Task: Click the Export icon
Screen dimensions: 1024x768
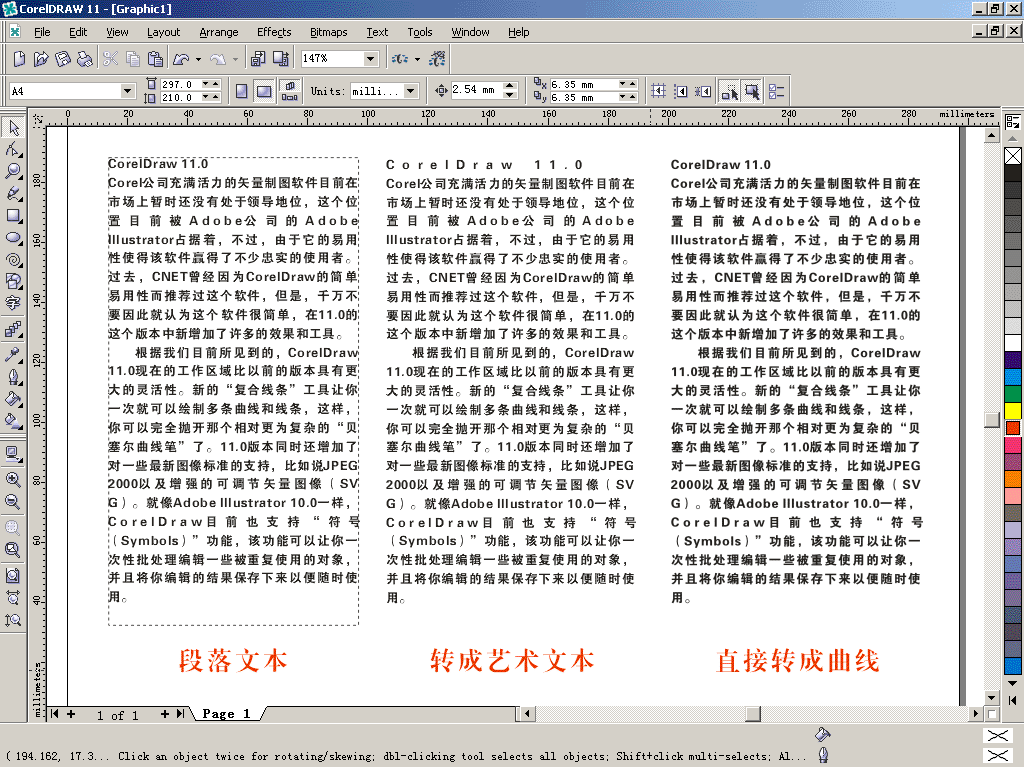Action: pyautogui.click(x=281, y=59)
